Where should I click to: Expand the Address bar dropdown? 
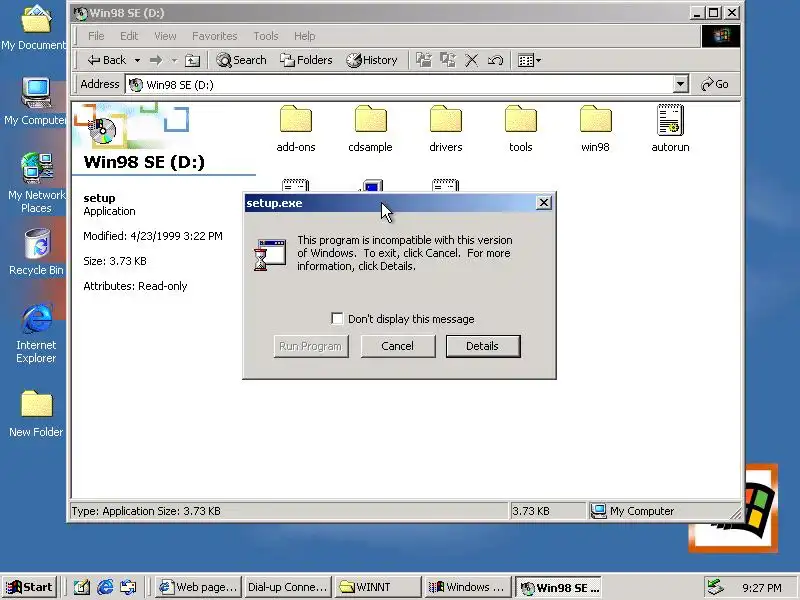coord(680,84)
